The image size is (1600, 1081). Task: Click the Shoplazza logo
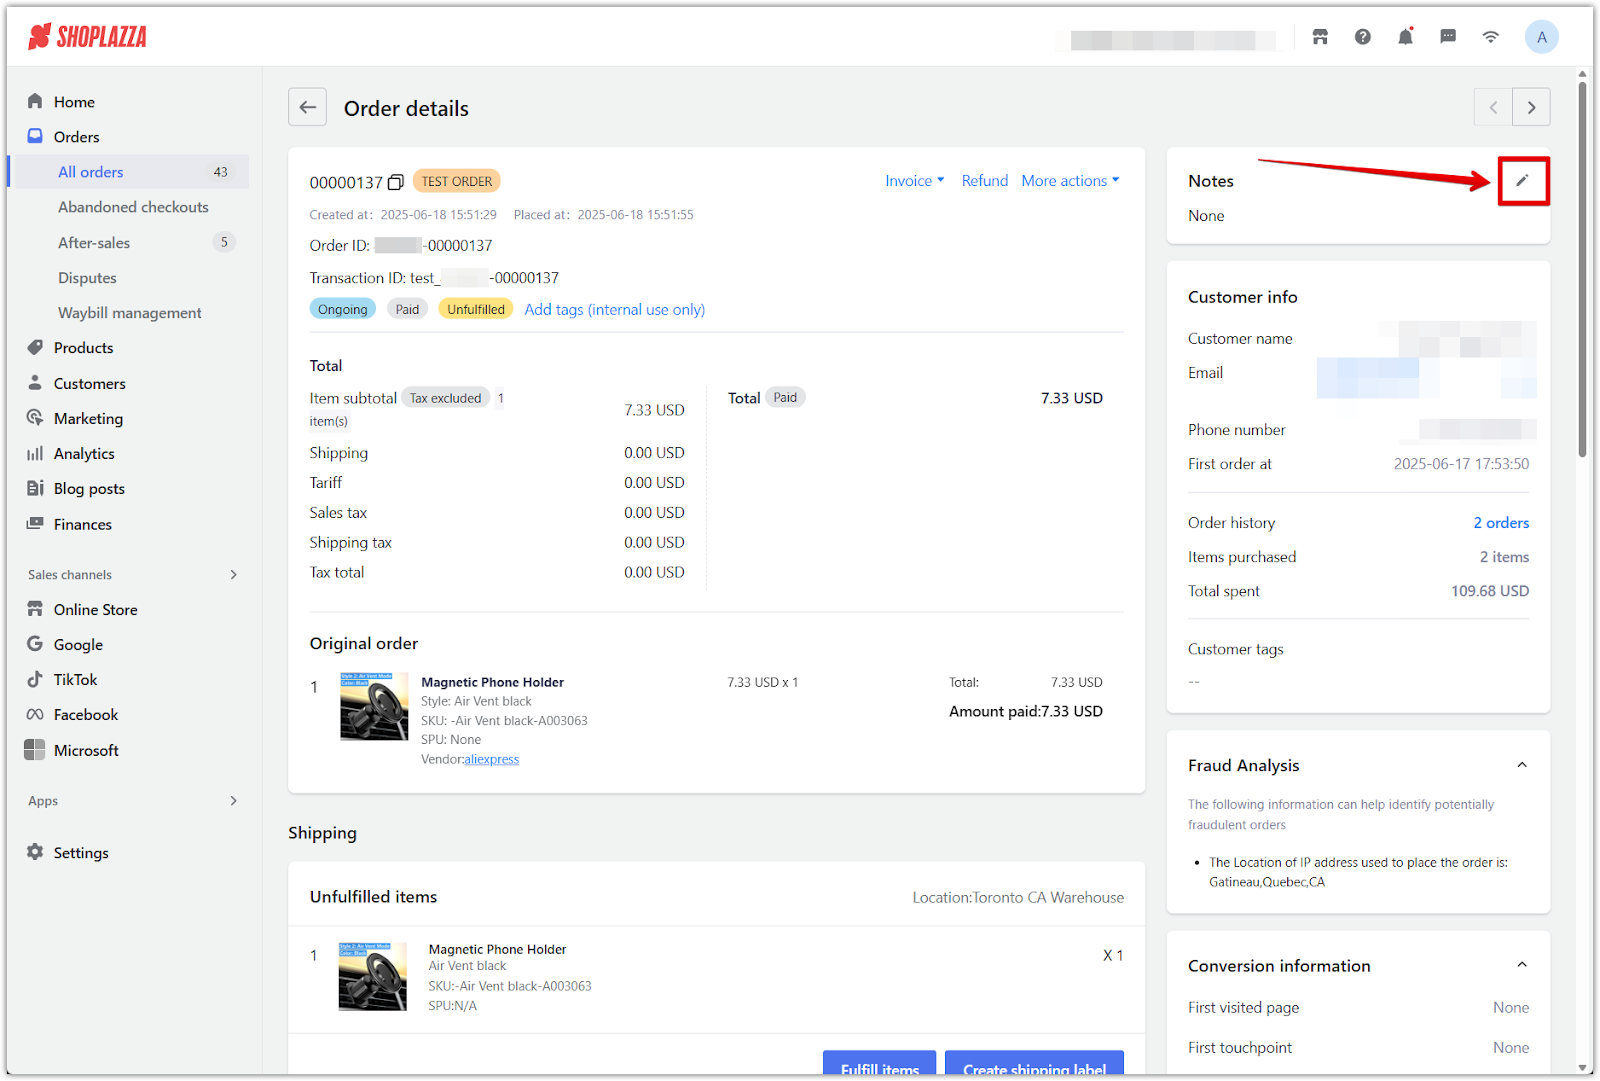point(88,37)
